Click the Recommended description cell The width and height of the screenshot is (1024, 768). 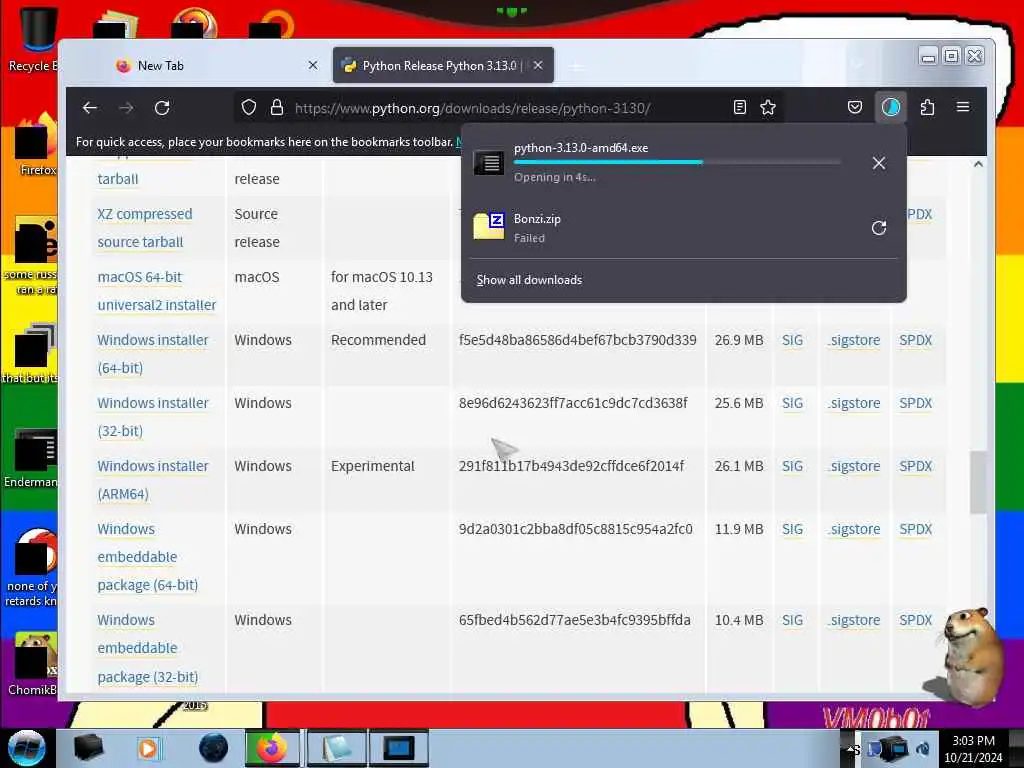click(378, 340)
